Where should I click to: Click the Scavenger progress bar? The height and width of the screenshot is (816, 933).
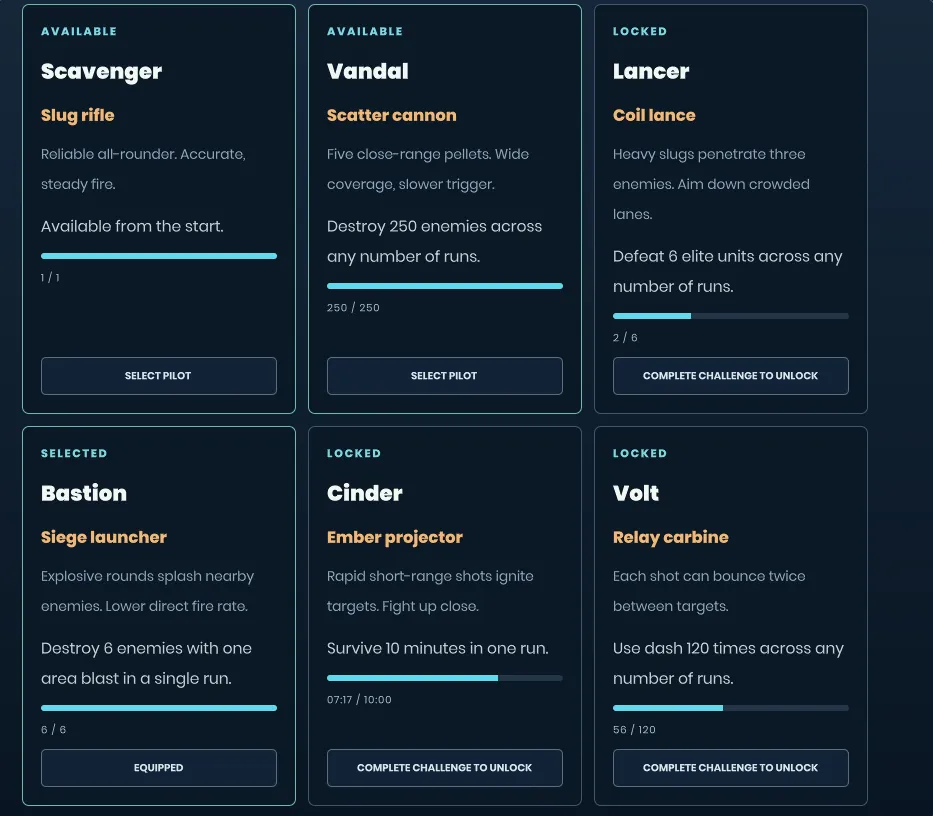click(159, 256)
